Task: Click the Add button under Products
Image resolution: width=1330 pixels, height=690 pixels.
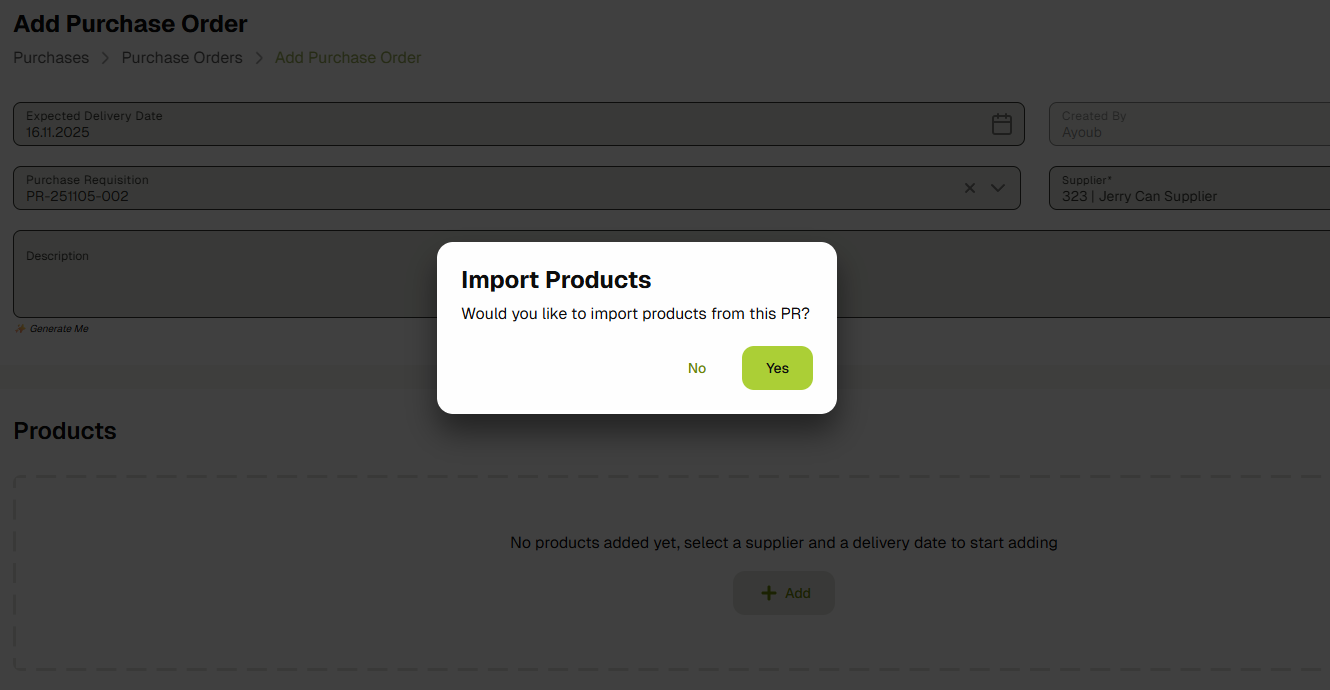Action: [x=784, y=592]
